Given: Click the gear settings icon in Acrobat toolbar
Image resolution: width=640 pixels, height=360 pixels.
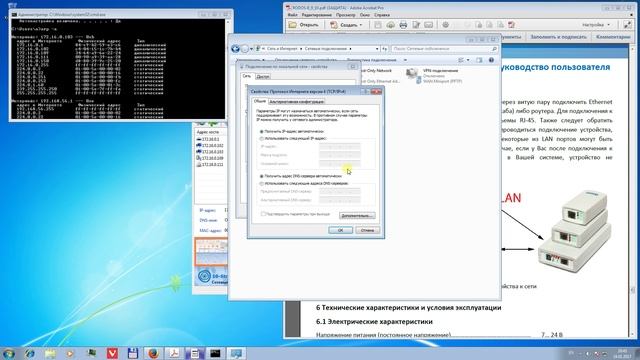Looking at the screenshot, I should click(445, 25).
